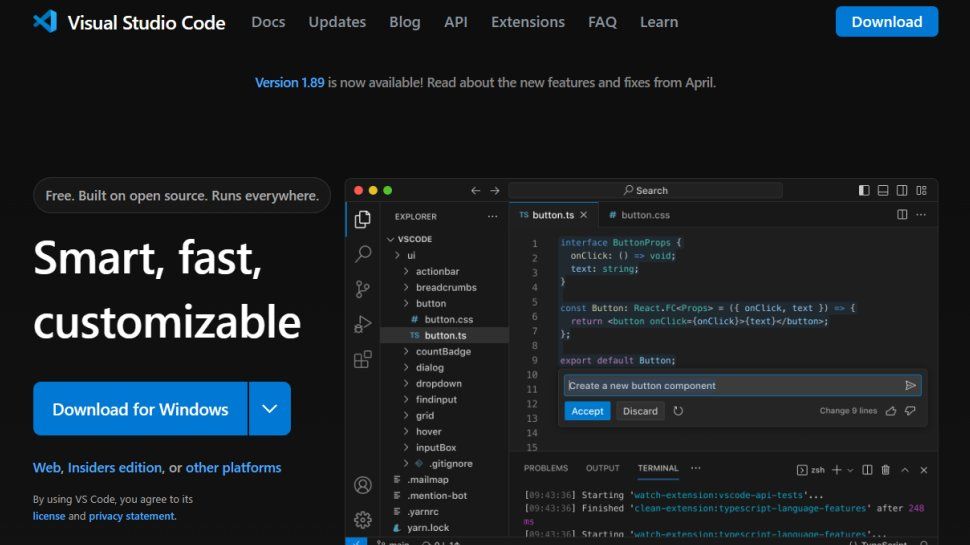Click the Visual Studio Code logo icon
The width and height of the screenshot is (970, 545).
(x=45, y=22)
